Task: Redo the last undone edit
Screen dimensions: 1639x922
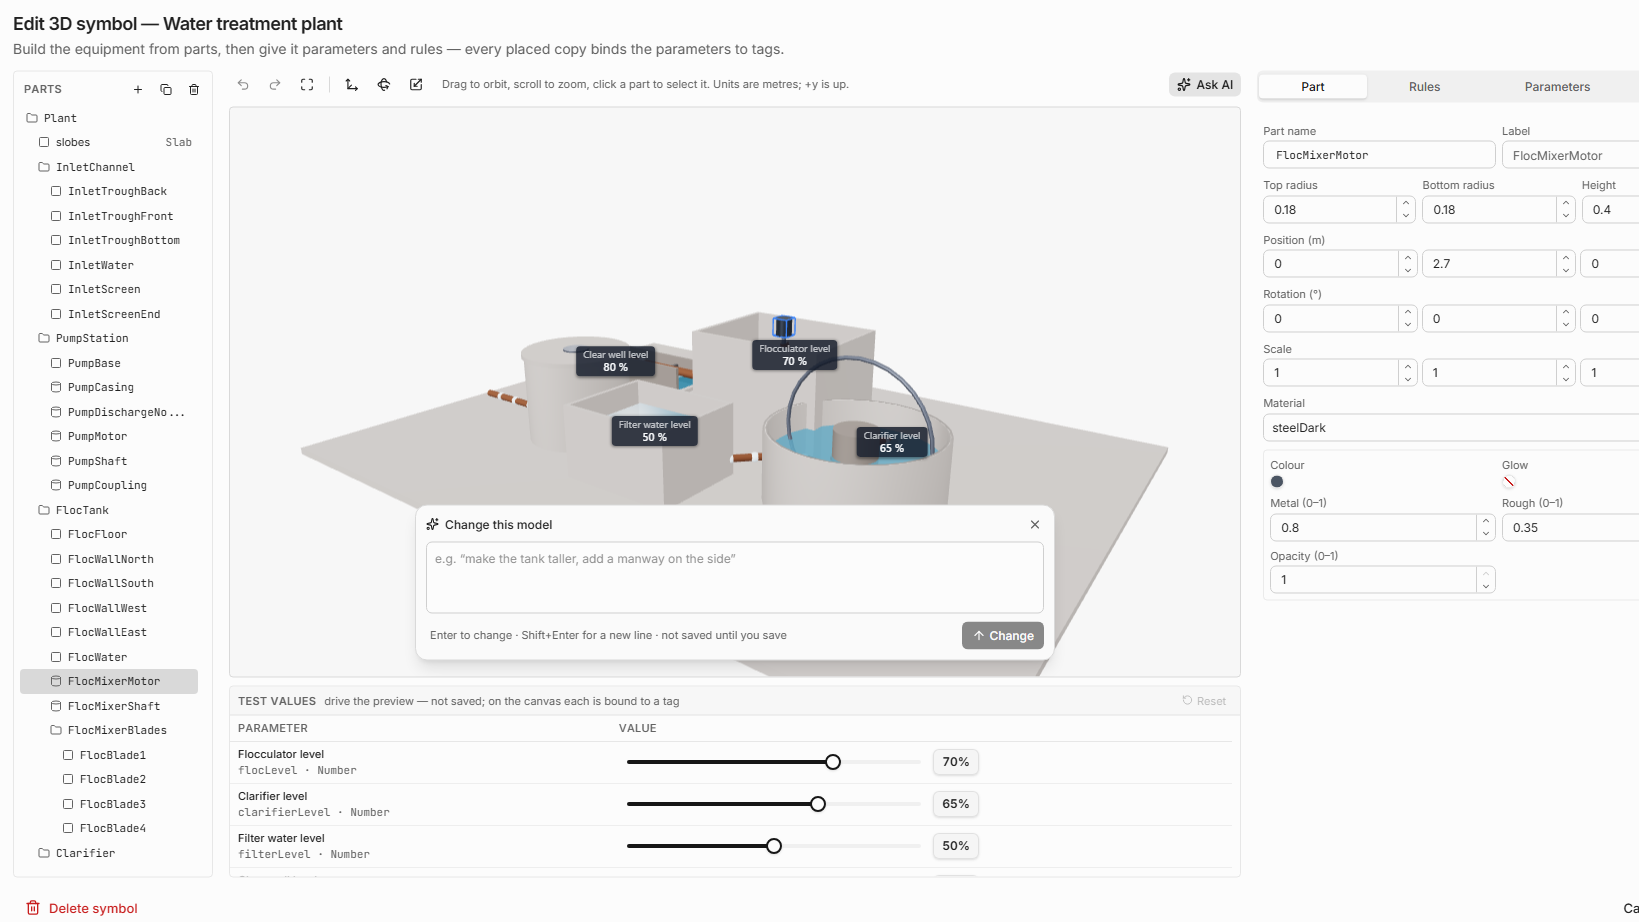Action: pyautogui.click(x=275, y=85)
